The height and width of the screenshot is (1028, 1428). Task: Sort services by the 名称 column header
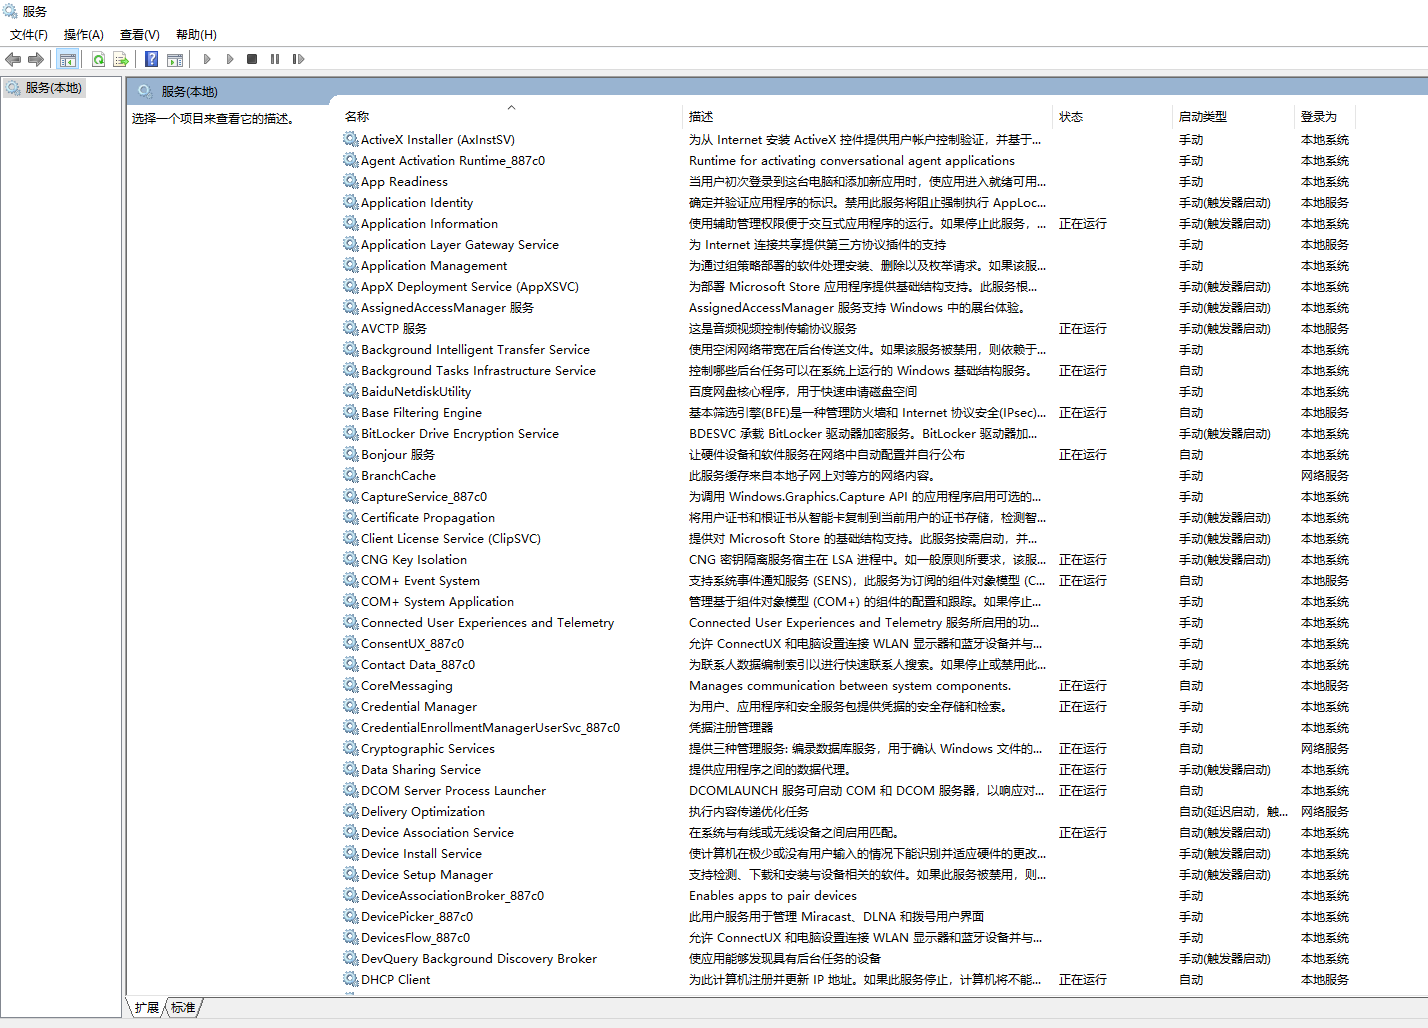357,117
